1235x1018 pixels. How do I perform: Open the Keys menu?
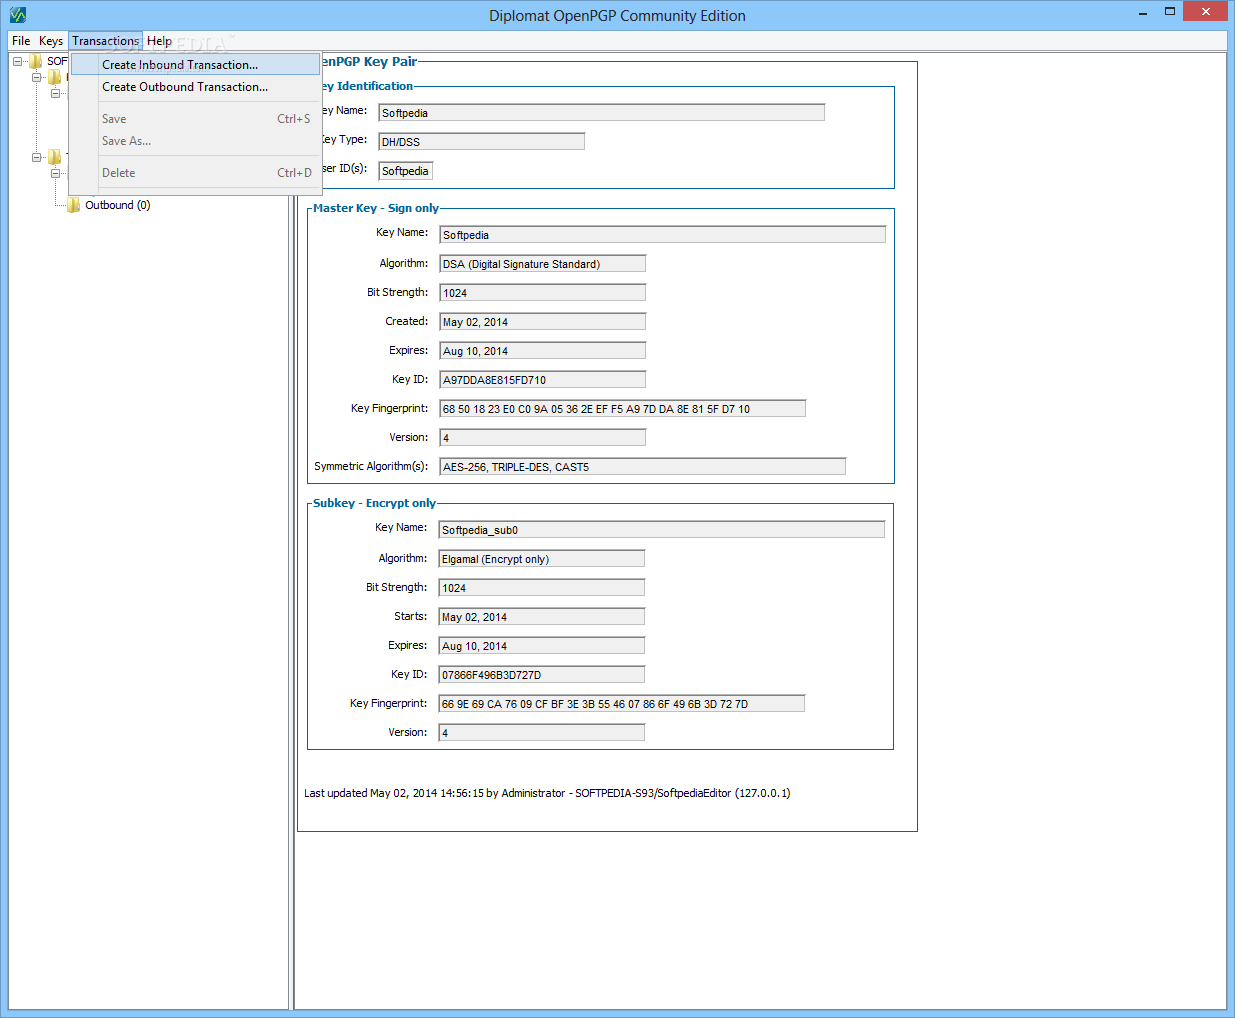pyautogui.click(x=51, y=41)
